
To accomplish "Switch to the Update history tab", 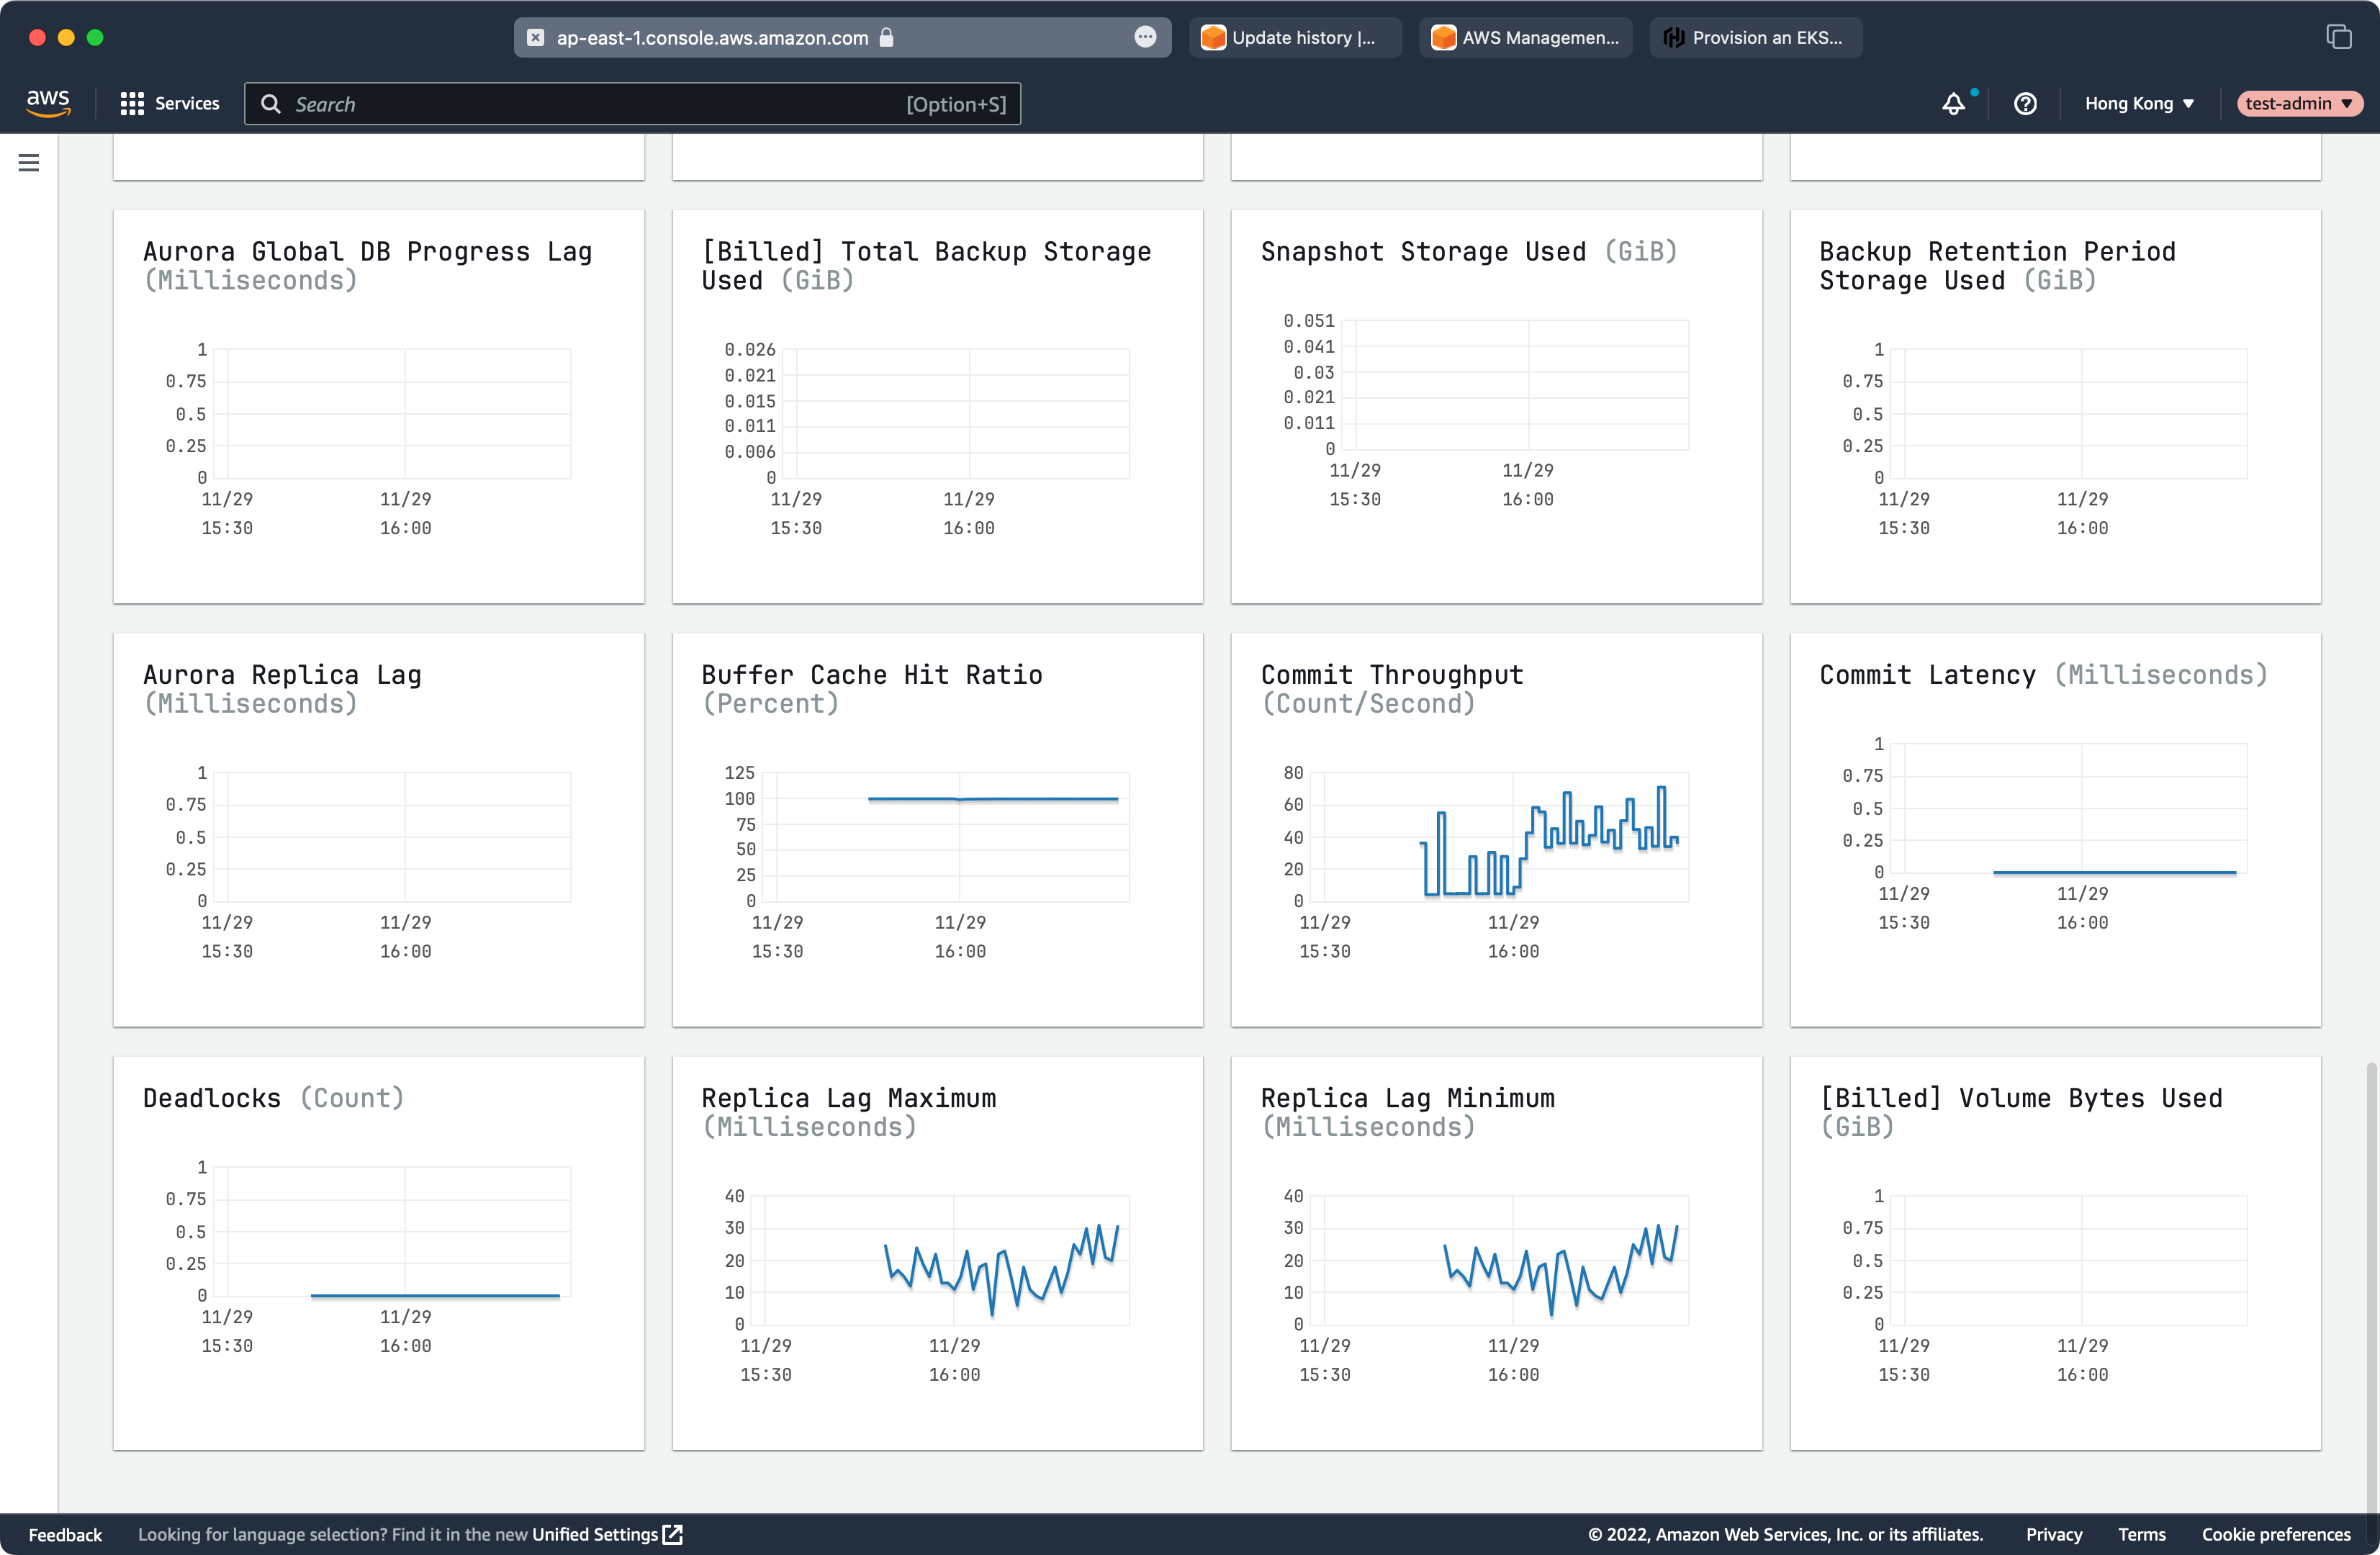I will pyautogui.click(x=1295, y=38).
